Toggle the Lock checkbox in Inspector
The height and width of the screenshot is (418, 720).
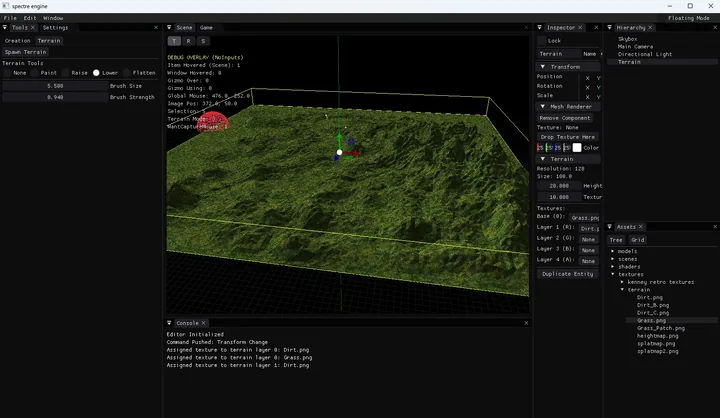tap(542, 40)
